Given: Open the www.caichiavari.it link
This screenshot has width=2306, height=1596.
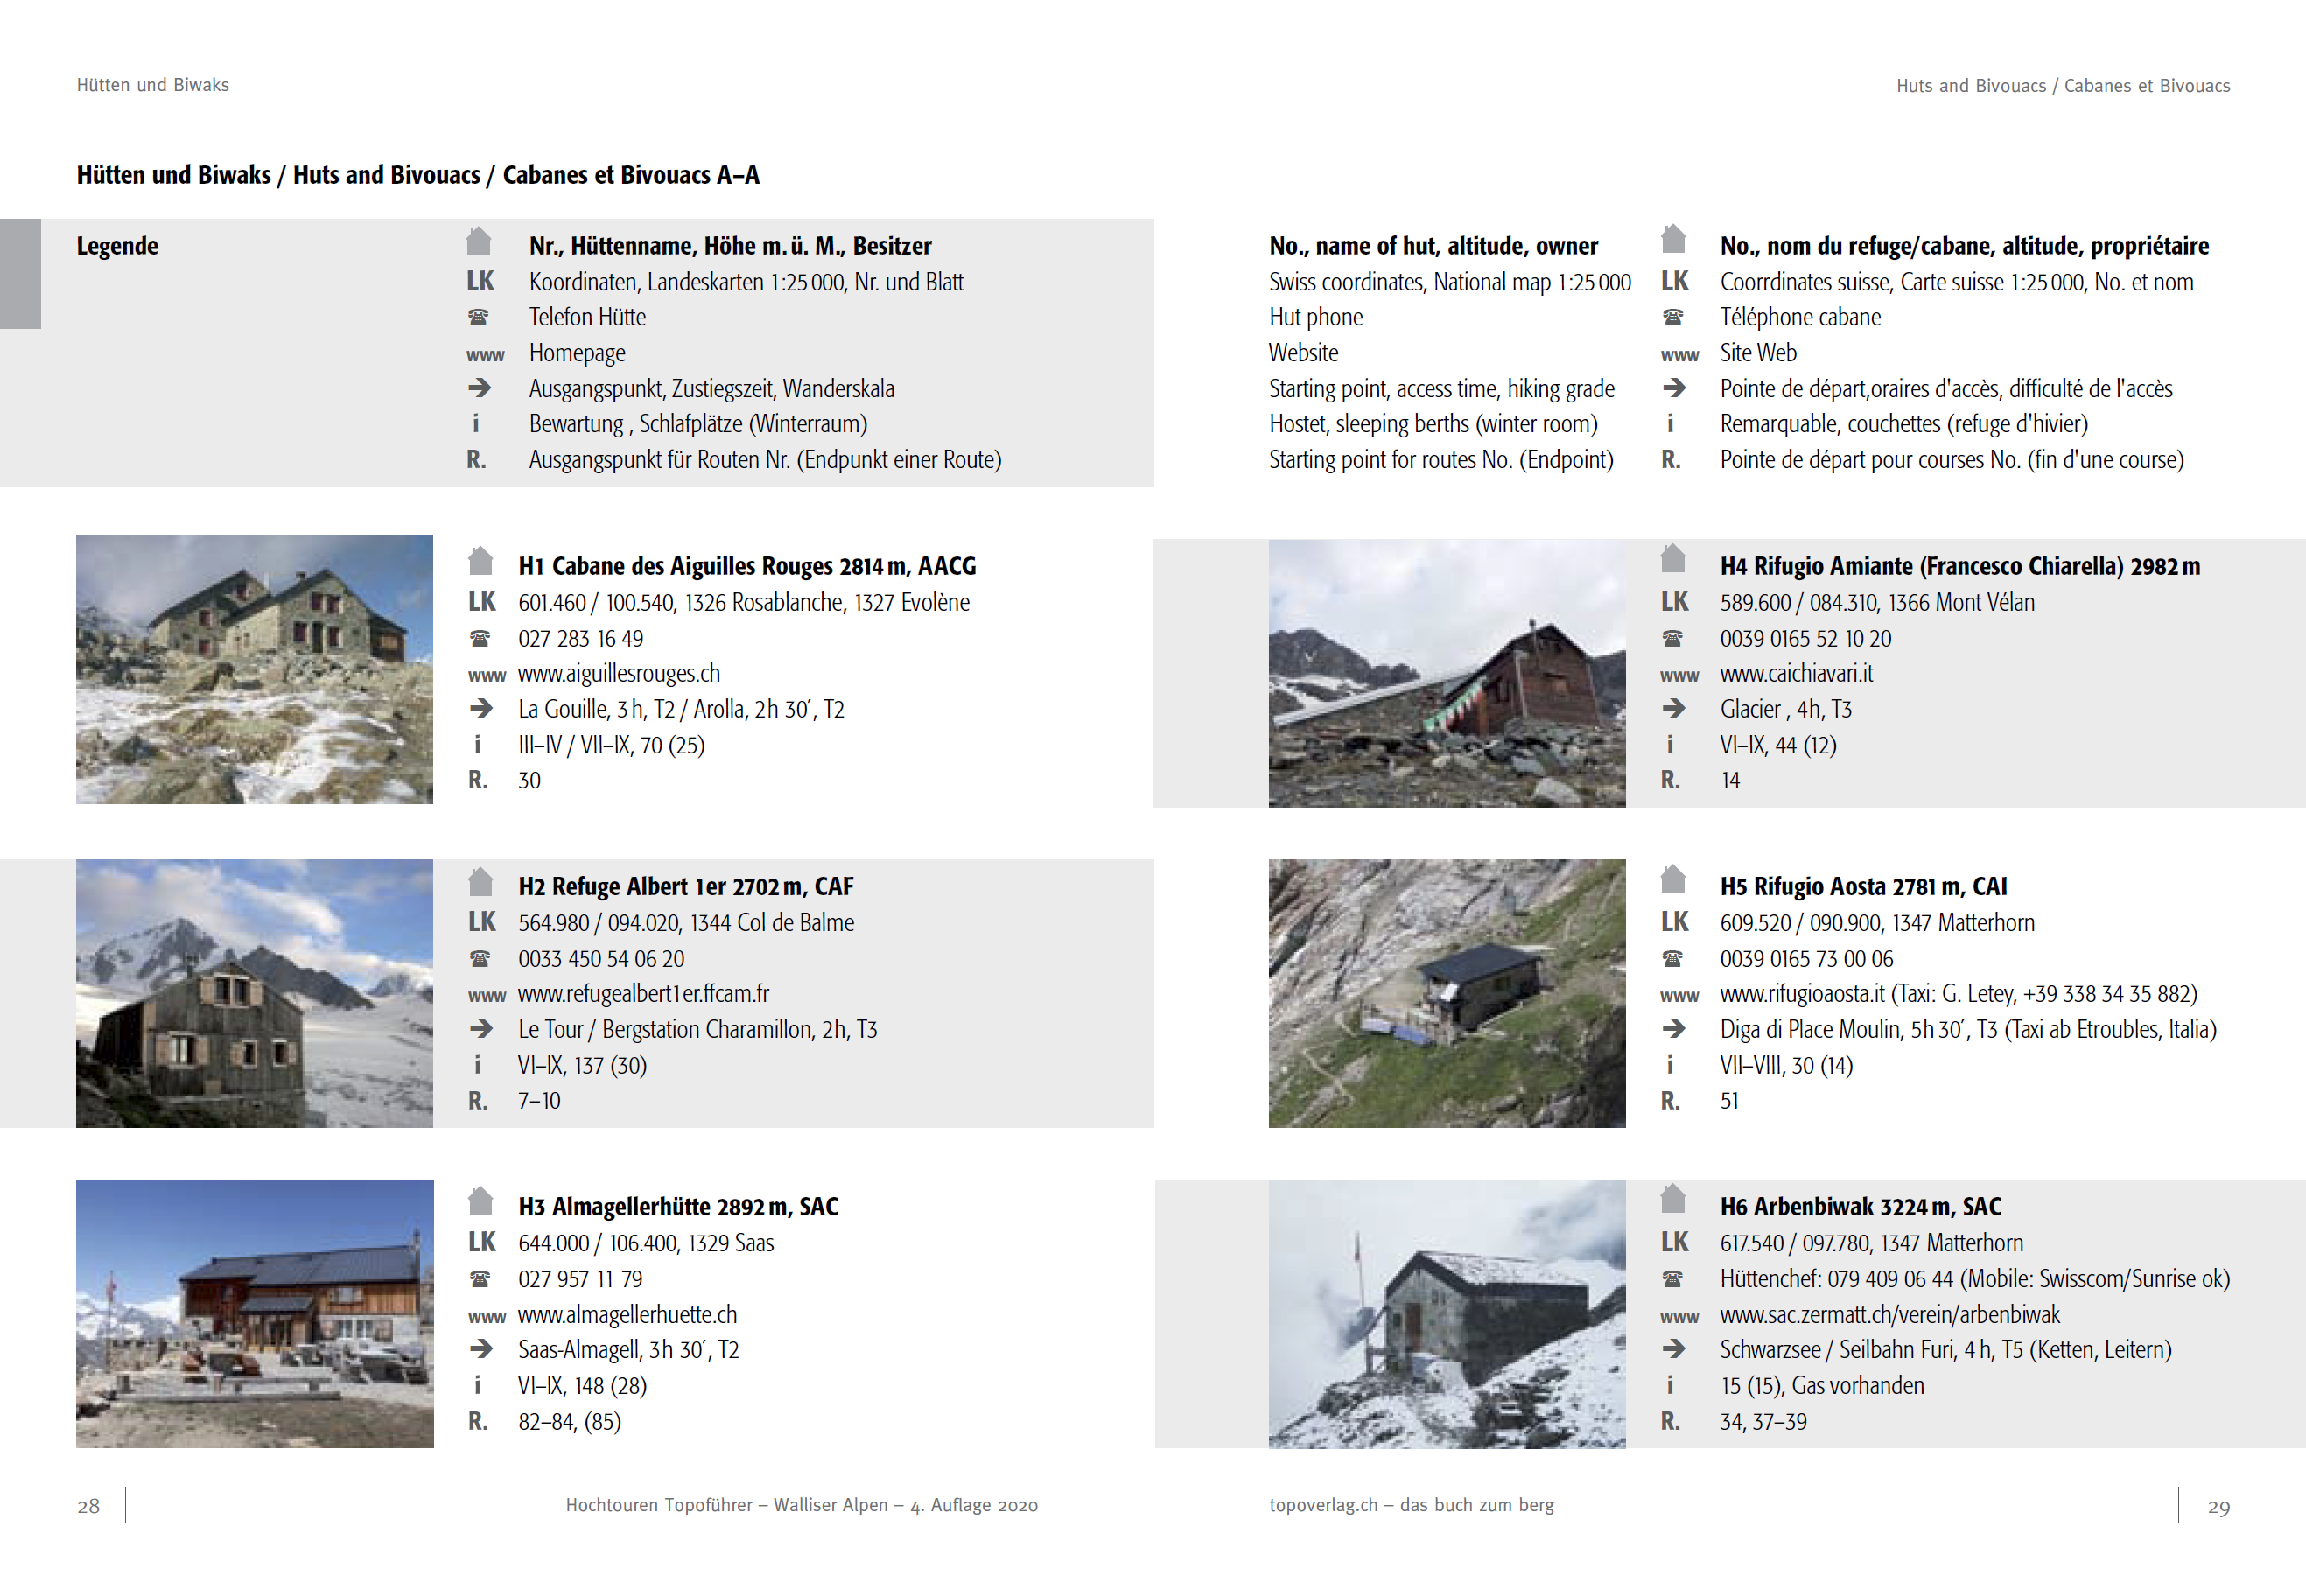Looking at the screenshot, I should (1796, 673).
